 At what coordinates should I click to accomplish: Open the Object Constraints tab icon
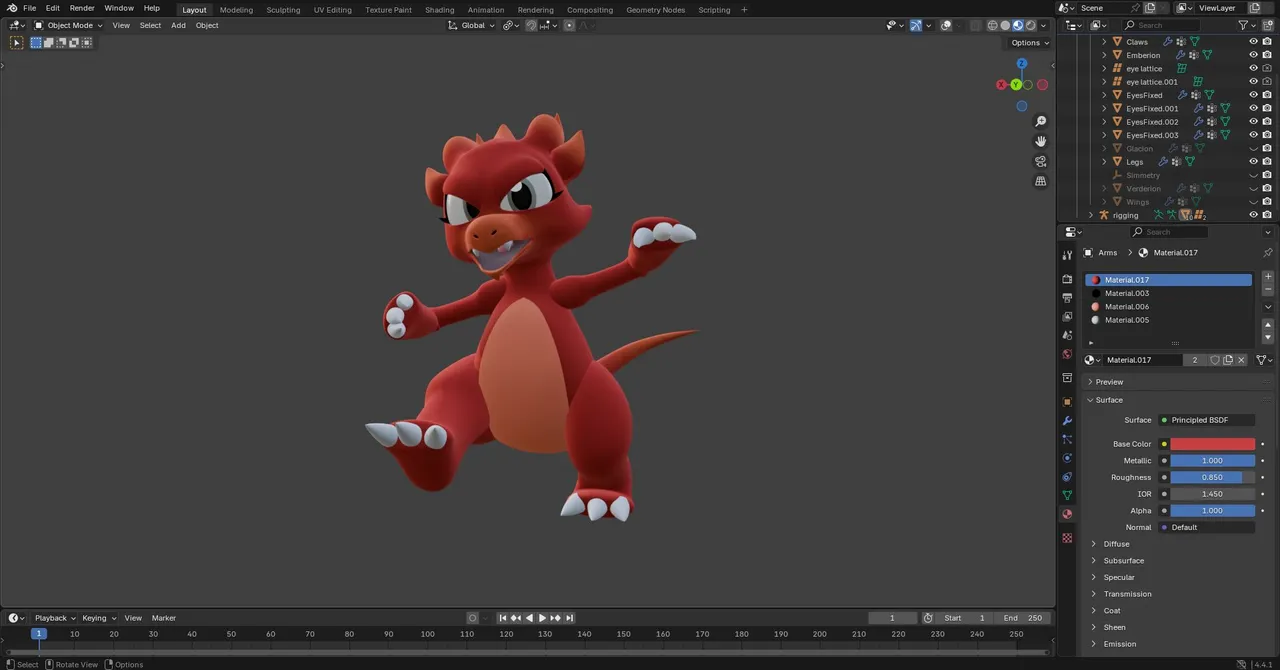pos(1067,477)
